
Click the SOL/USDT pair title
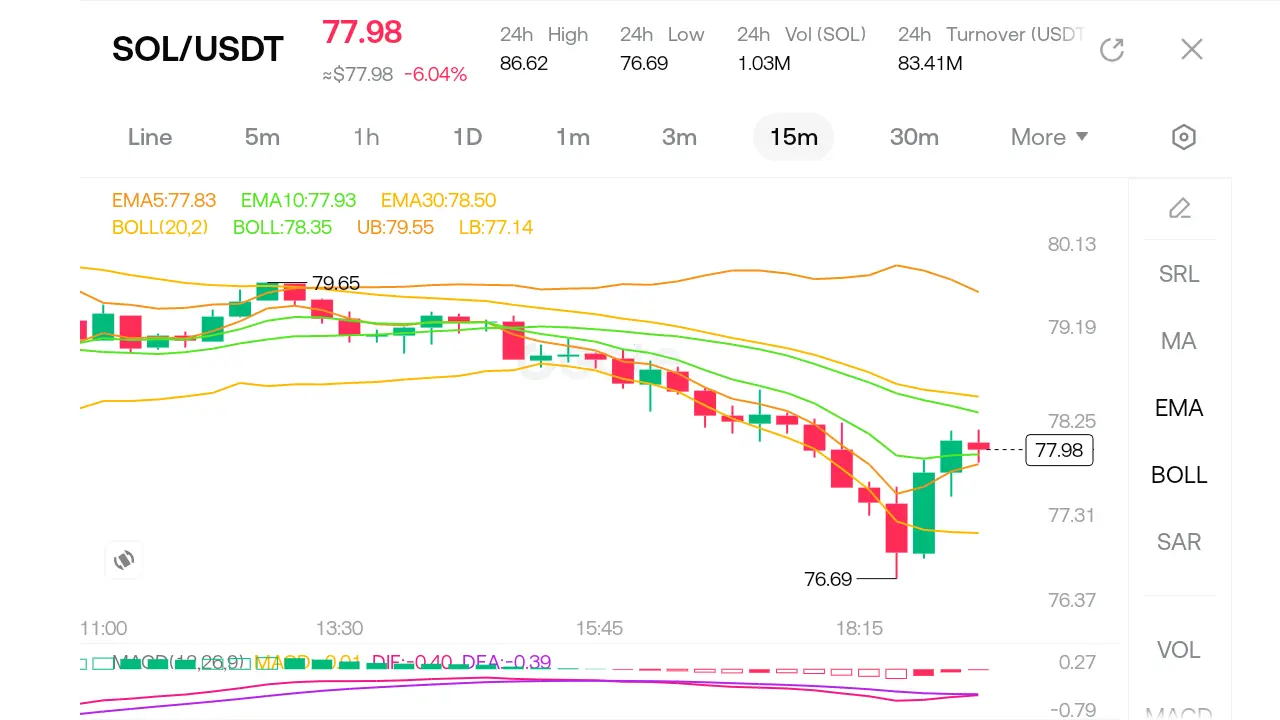pyautogui.click(x=198, y=49)
